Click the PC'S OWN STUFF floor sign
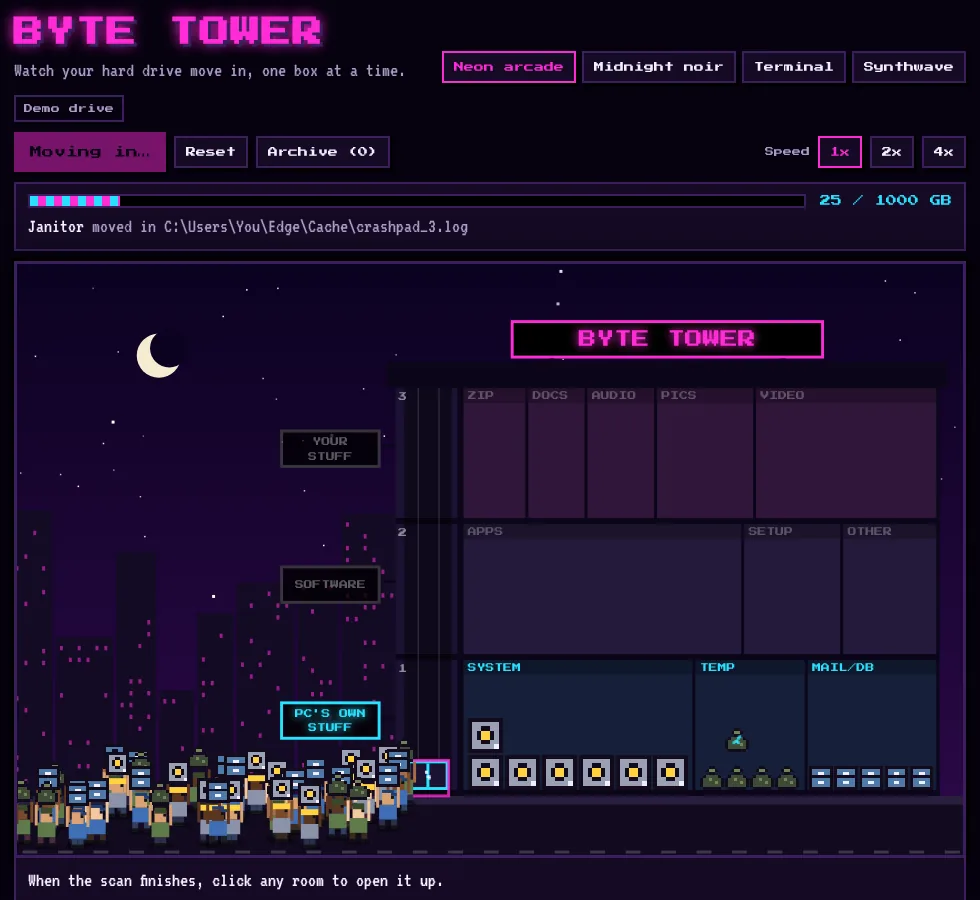Image resolution: width=980 pixels, height=900 pixels. point(330,720)
